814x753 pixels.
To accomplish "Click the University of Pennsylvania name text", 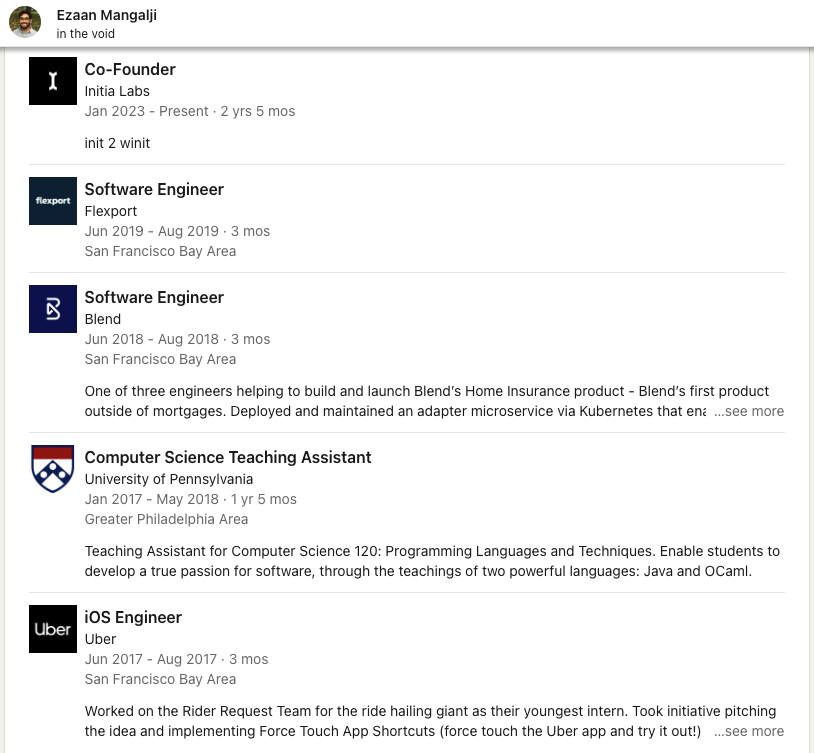I will [x=169, y=479].
